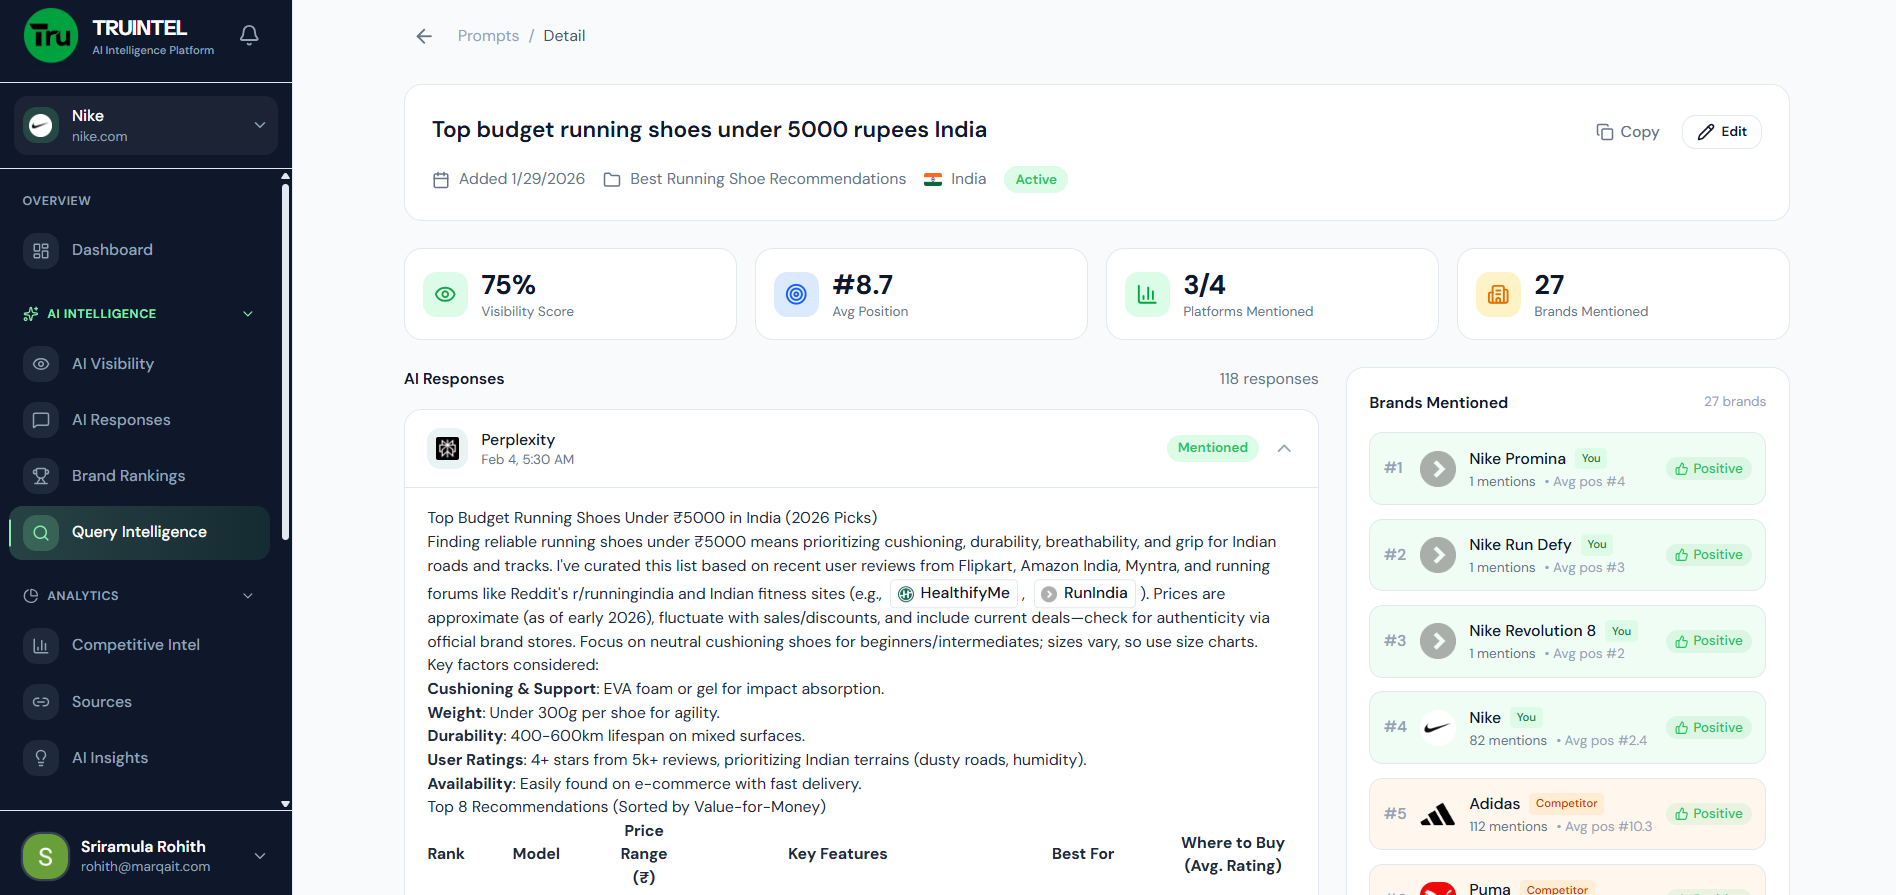Open the Nike brand selector dropdown
This screenshot has height=895, width=1896.
259,125
